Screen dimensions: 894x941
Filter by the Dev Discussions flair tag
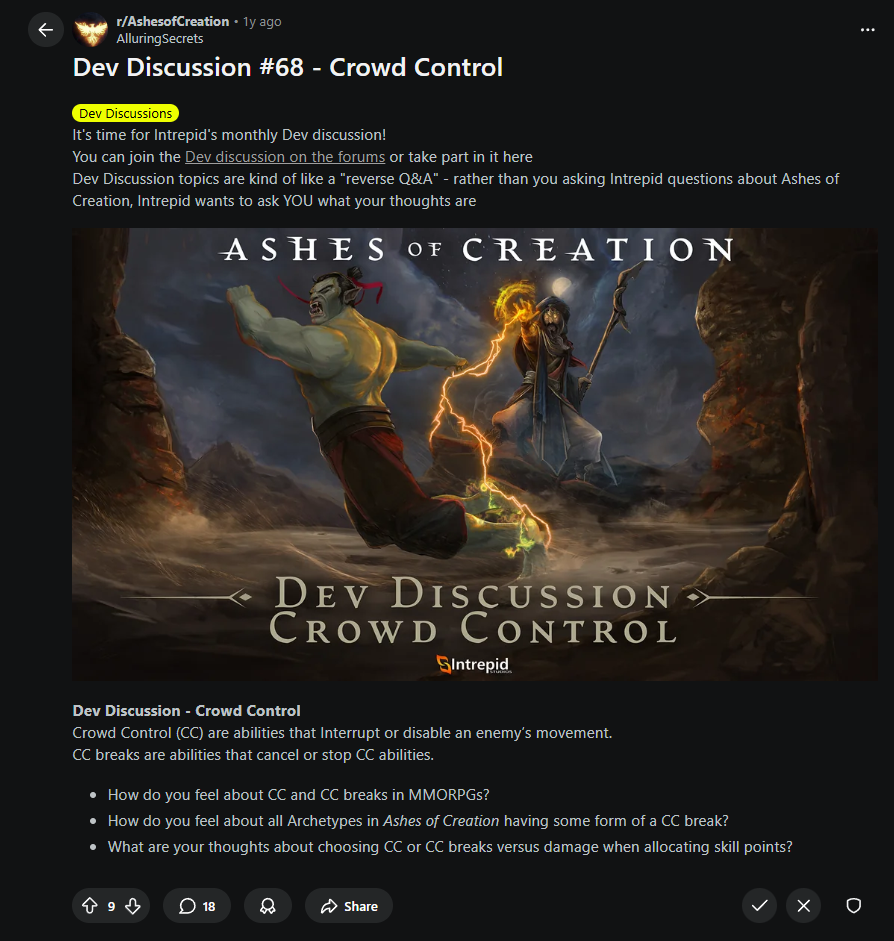coord(125,113)
